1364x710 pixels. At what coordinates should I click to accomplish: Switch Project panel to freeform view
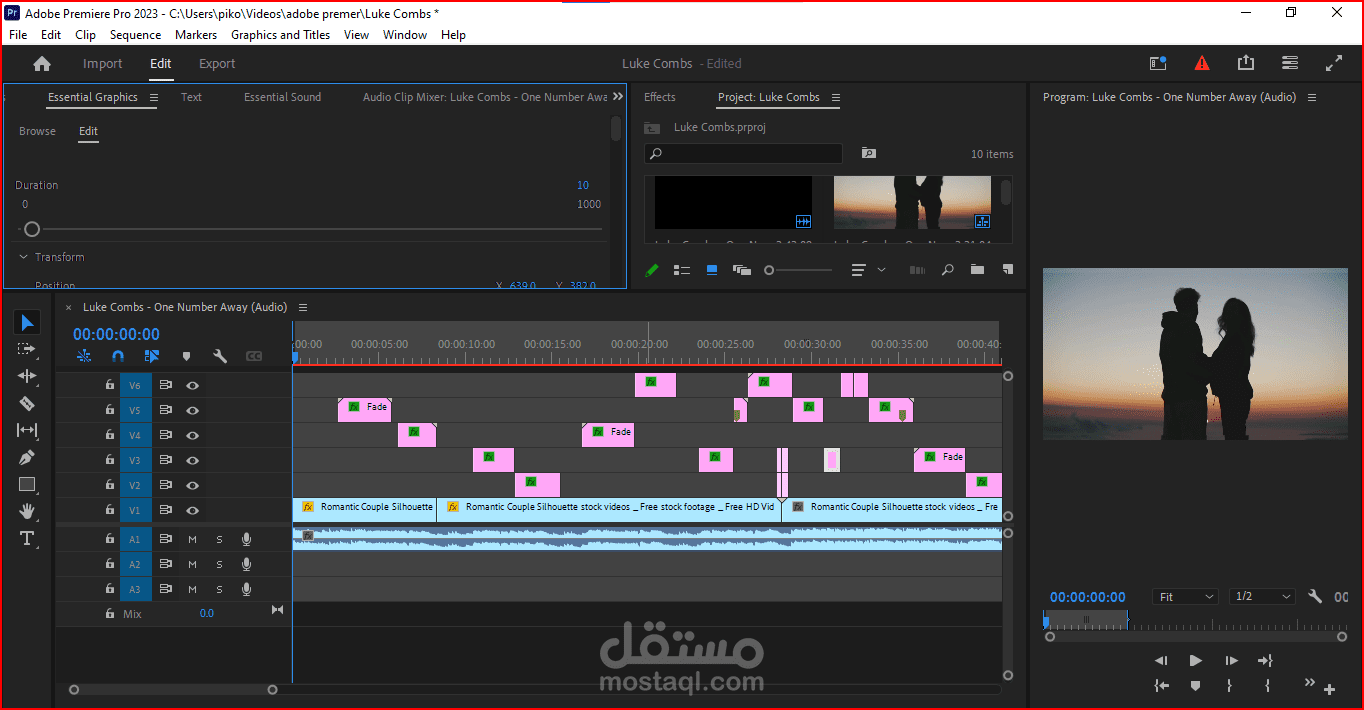point(741,270)
